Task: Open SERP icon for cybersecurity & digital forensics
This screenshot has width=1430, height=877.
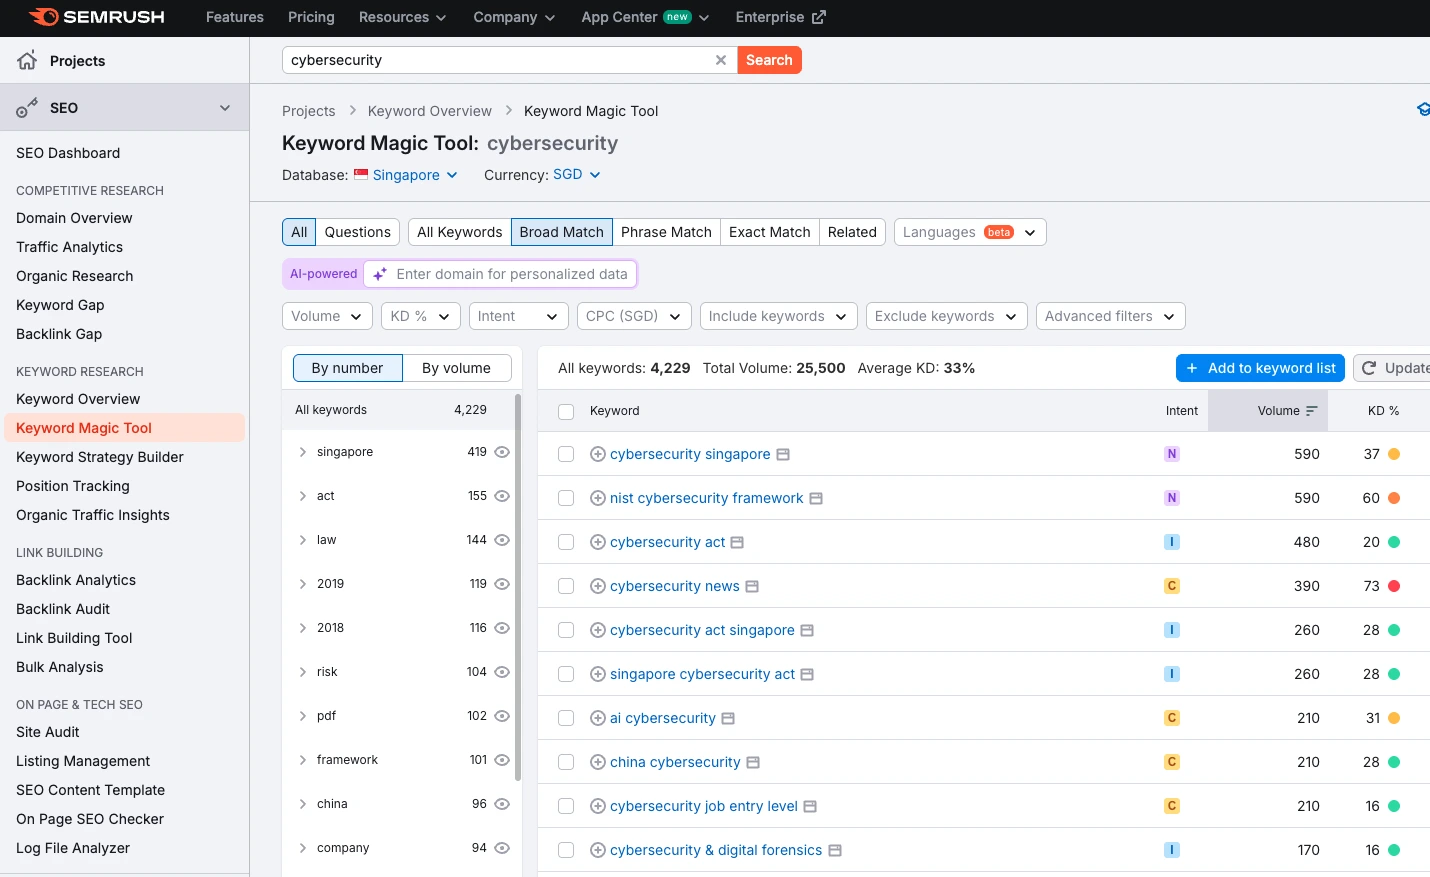Action: tap(835, 850)
